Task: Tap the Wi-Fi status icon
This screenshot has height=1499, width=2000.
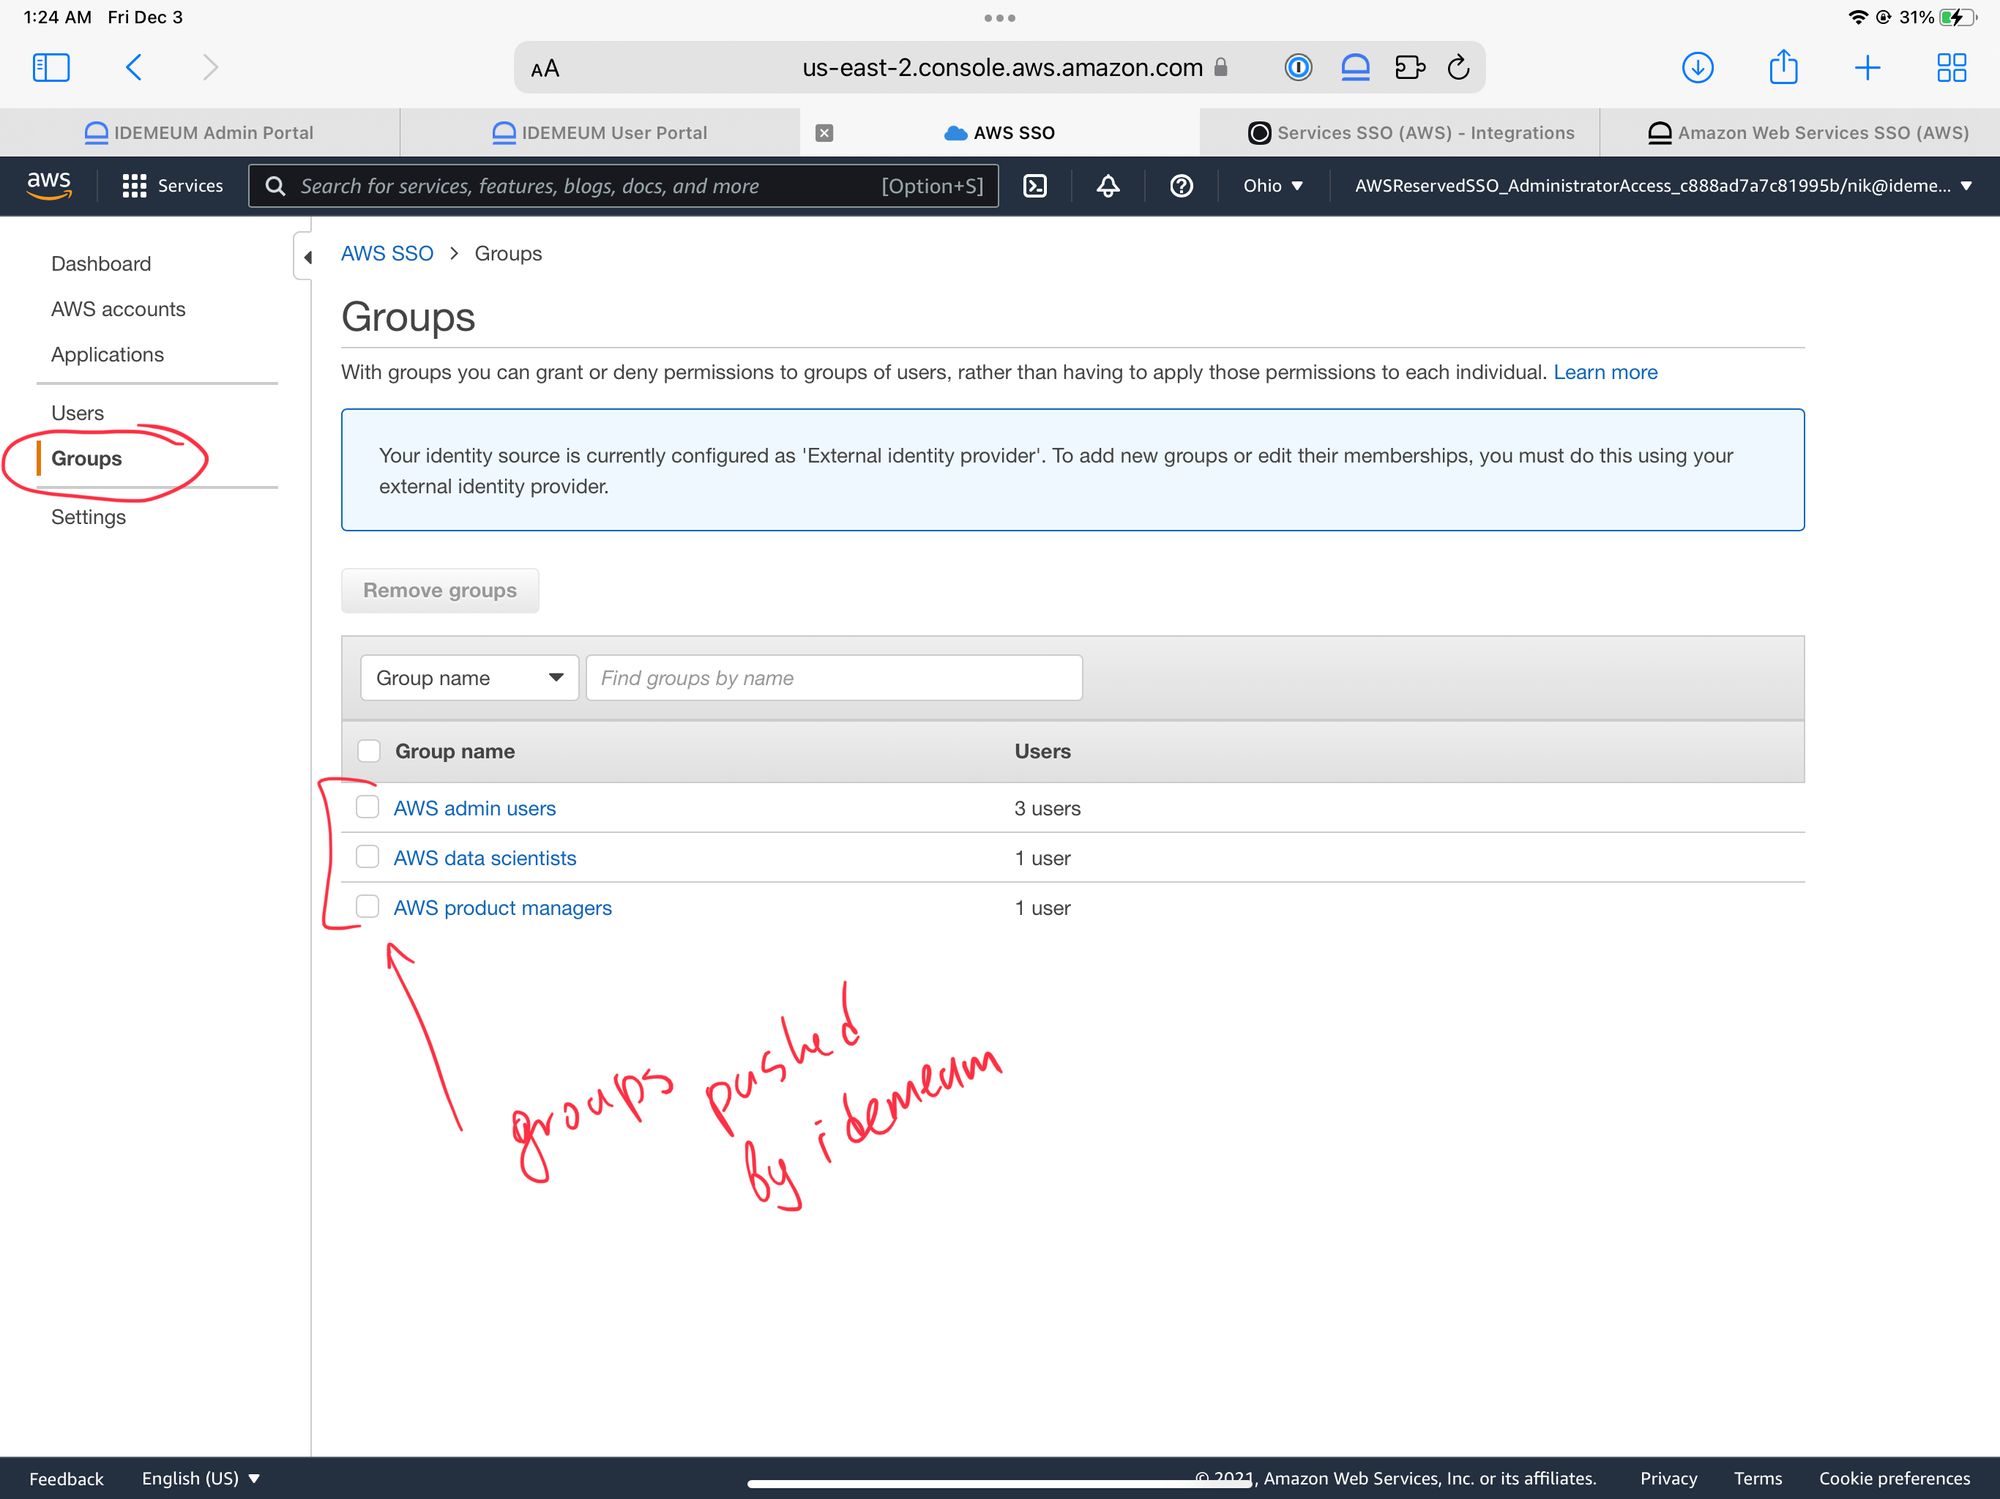Action: pos(1858,17)
